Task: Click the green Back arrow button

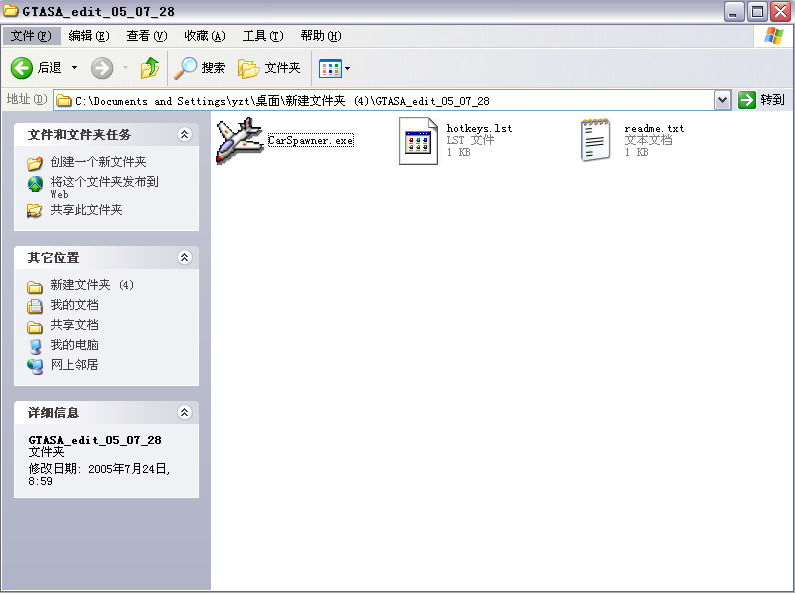Action: click(22, 68)
